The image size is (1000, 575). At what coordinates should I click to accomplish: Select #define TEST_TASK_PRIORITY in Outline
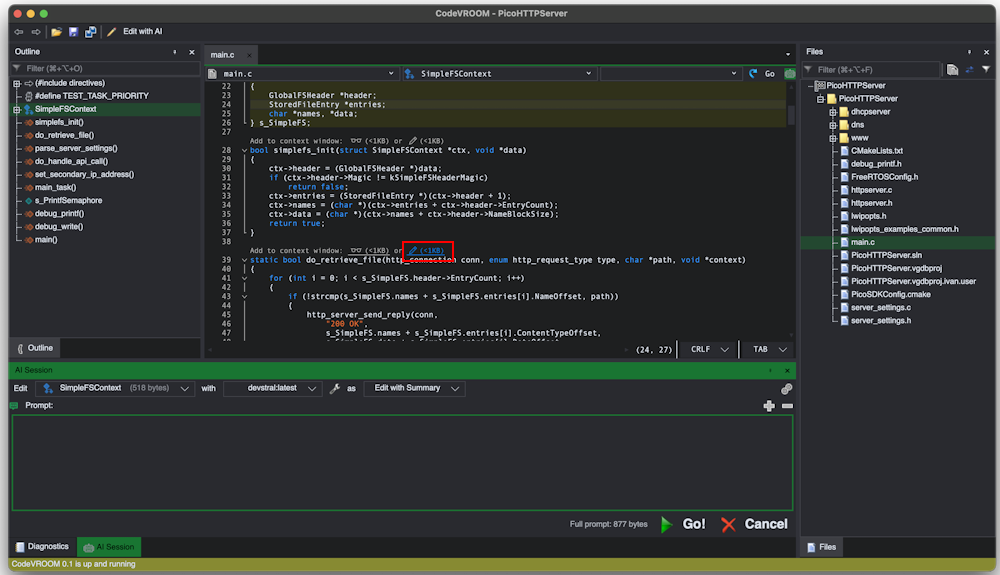pyautogui.click(x=92, y=96)
